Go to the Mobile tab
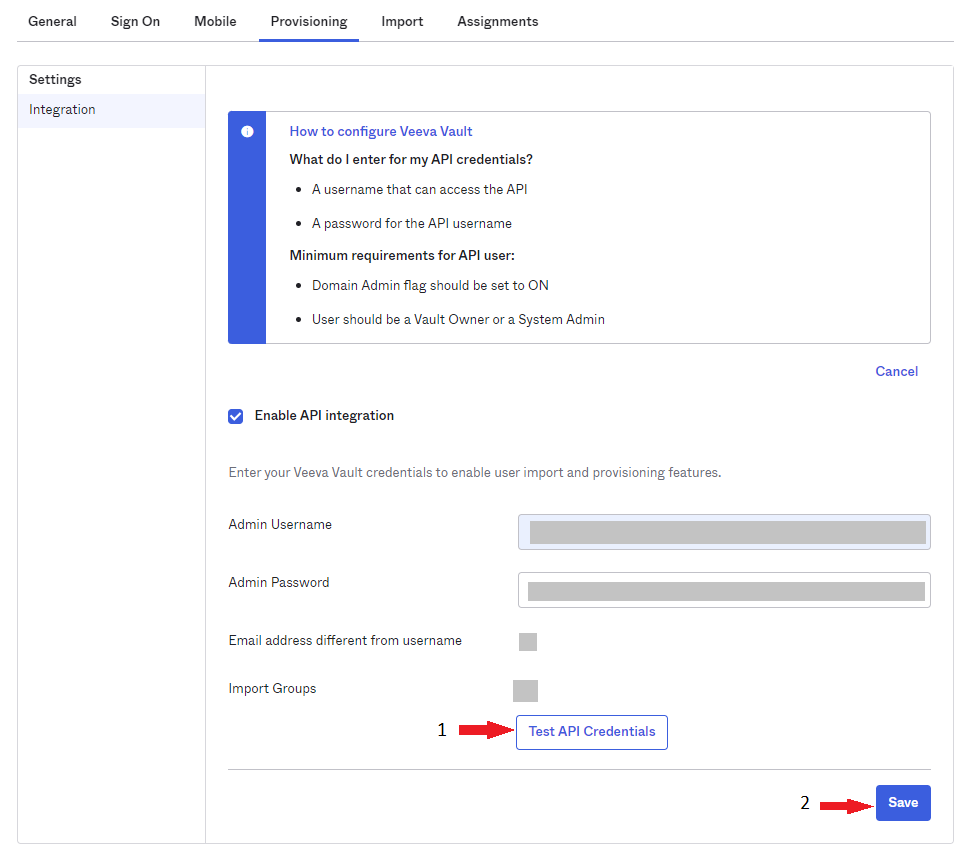Screen dimensions: 970x850 [215, 21]
